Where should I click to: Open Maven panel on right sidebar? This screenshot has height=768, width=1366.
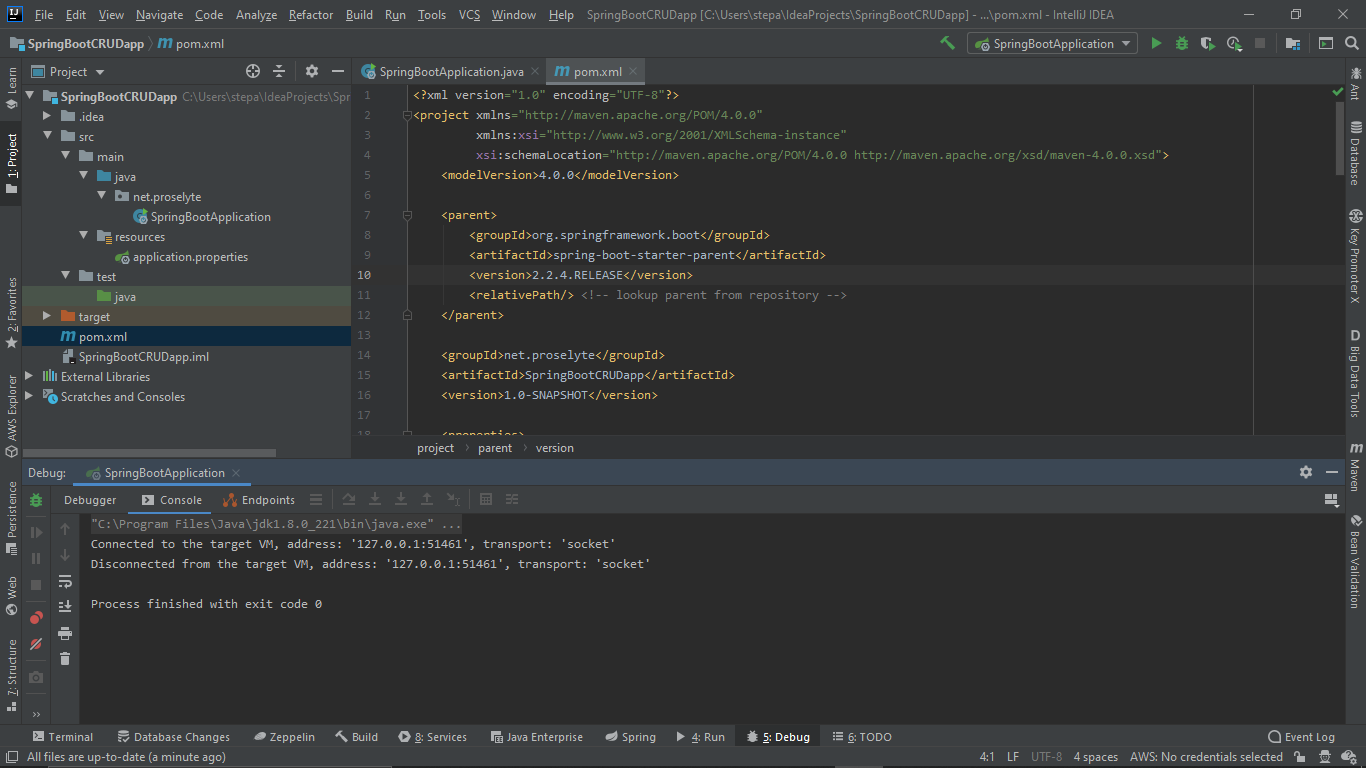coord(1356,467)
